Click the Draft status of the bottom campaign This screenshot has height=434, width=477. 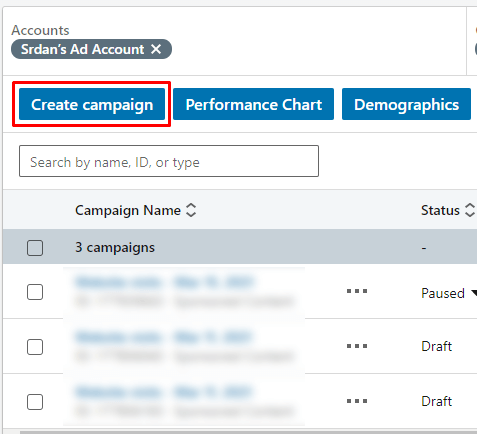tap(436, 401)
